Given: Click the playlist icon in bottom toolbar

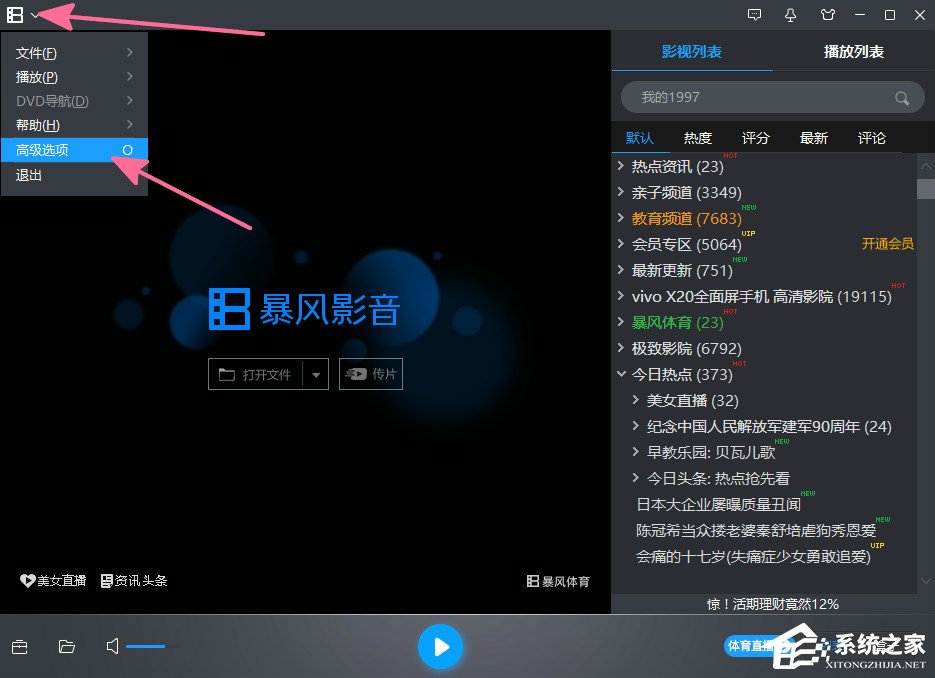Looking at the screenshot, I should [x=19, y=647].
